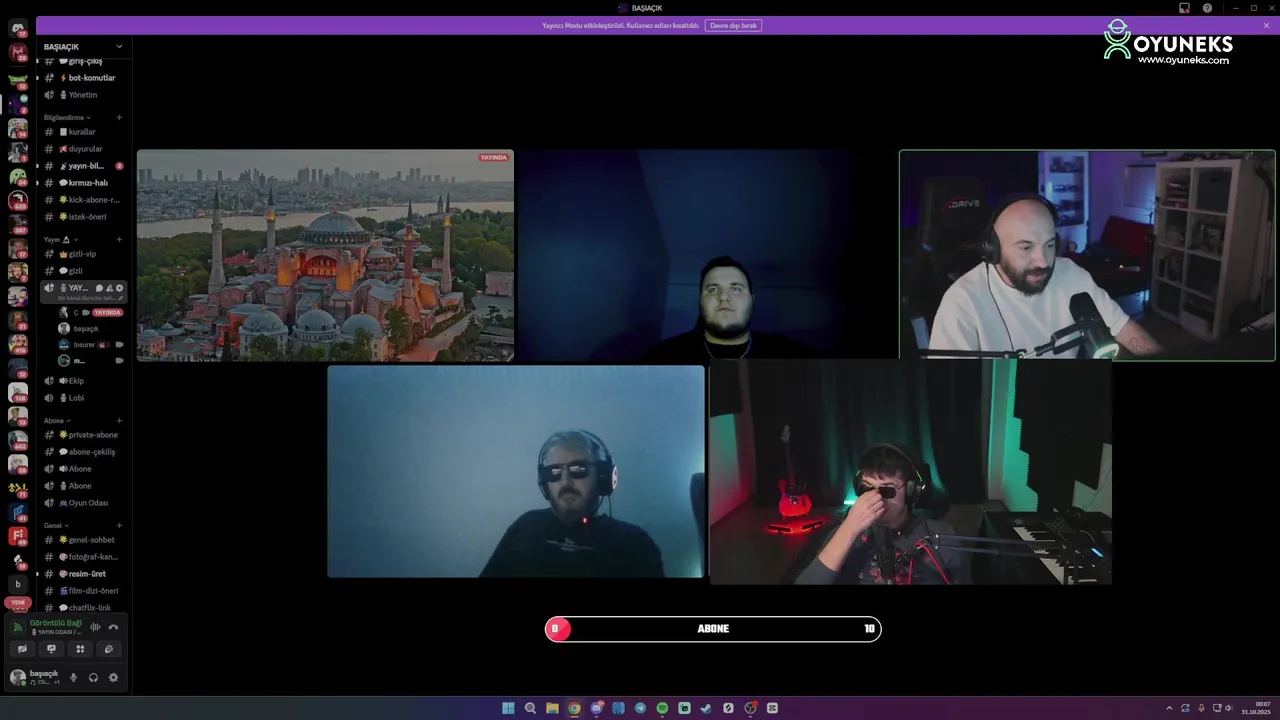Open the Spotify taskbar icon
The image size is (1280, 720).
pyautogui.click(x=662, y=708)
